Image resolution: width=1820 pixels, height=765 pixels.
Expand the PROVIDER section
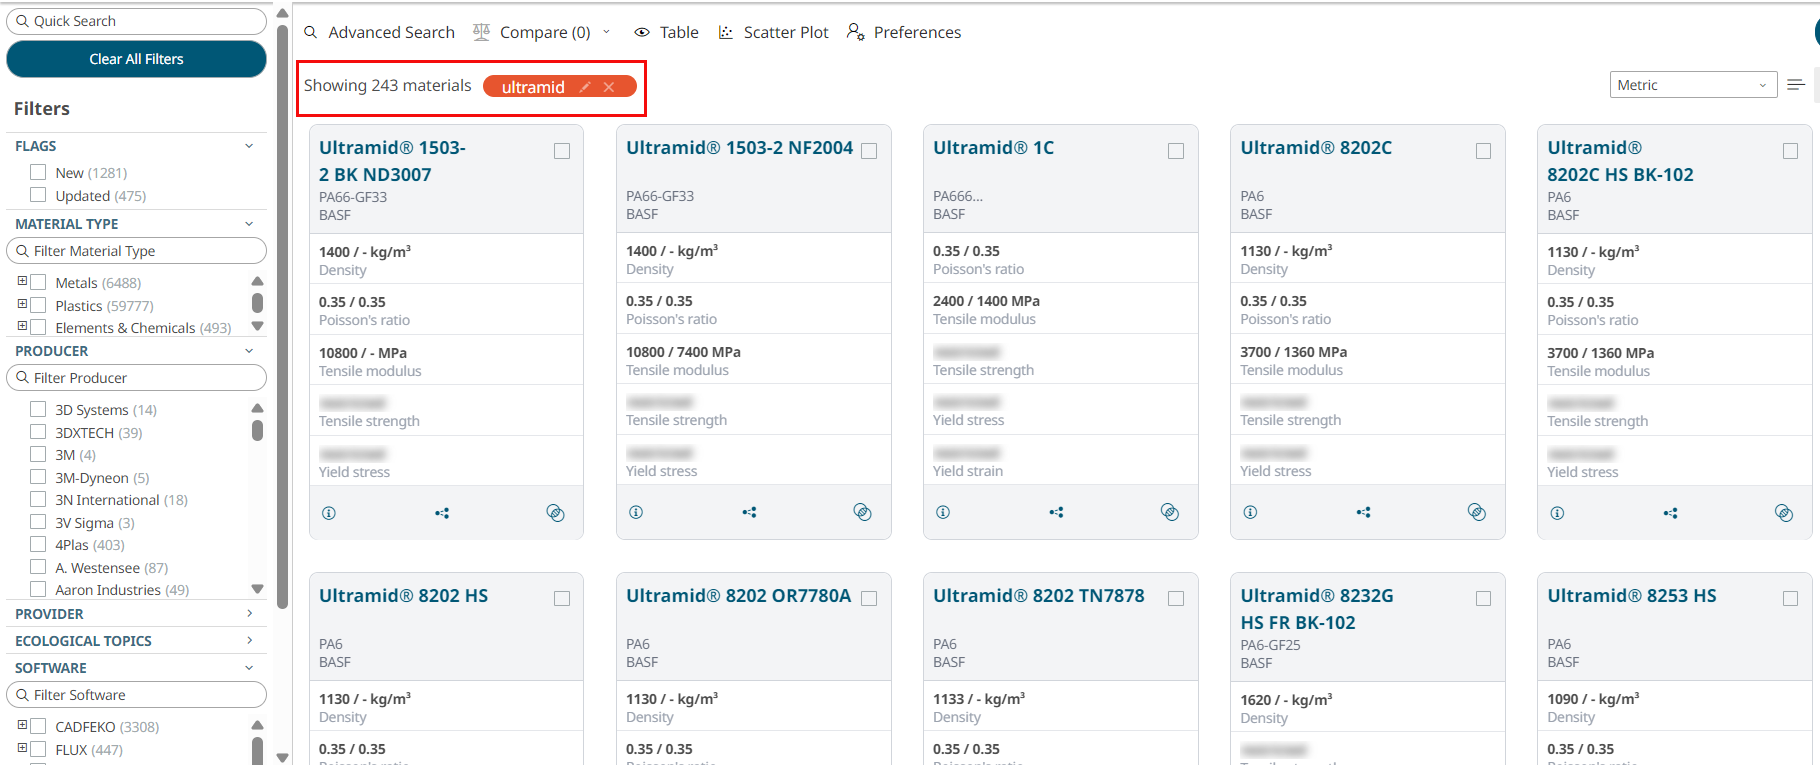tap(249, 613)
